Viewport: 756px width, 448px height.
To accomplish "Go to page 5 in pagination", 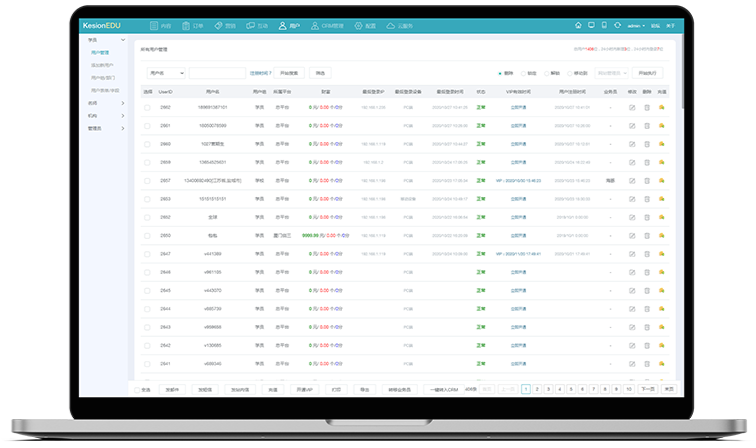I will point(570,388).
